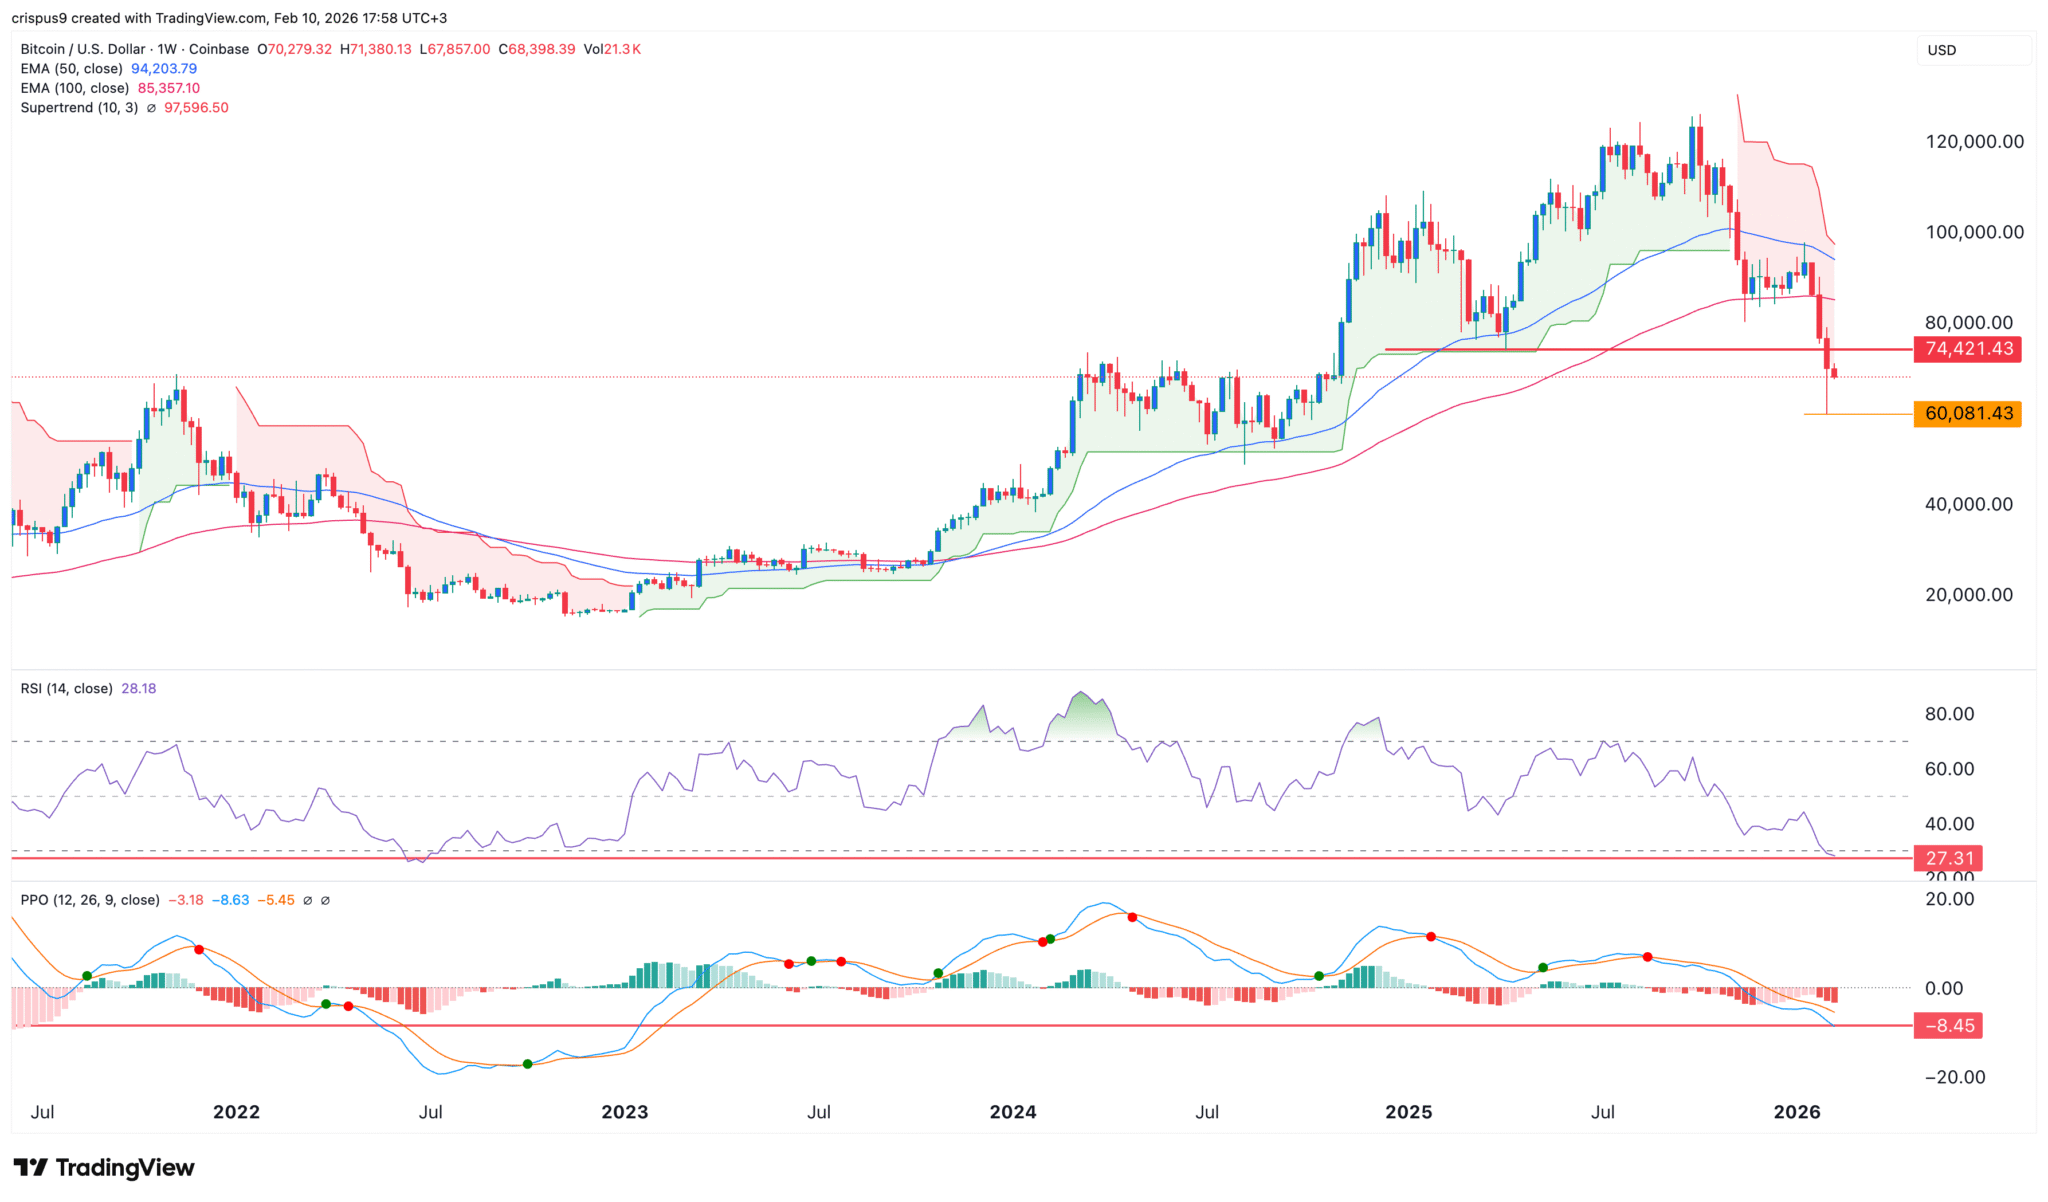Click the blue EMA value 94,203.79
Viewport: 2048px width, 1202px height.
click(x=163, y=68)
